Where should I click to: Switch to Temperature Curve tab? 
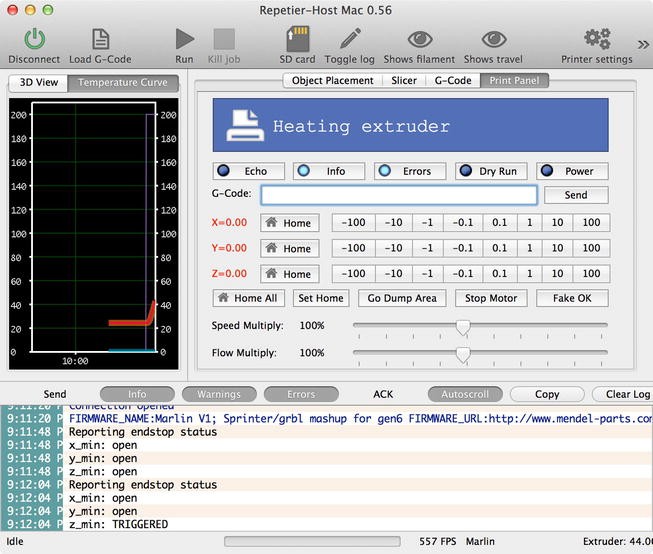point(123,82)
